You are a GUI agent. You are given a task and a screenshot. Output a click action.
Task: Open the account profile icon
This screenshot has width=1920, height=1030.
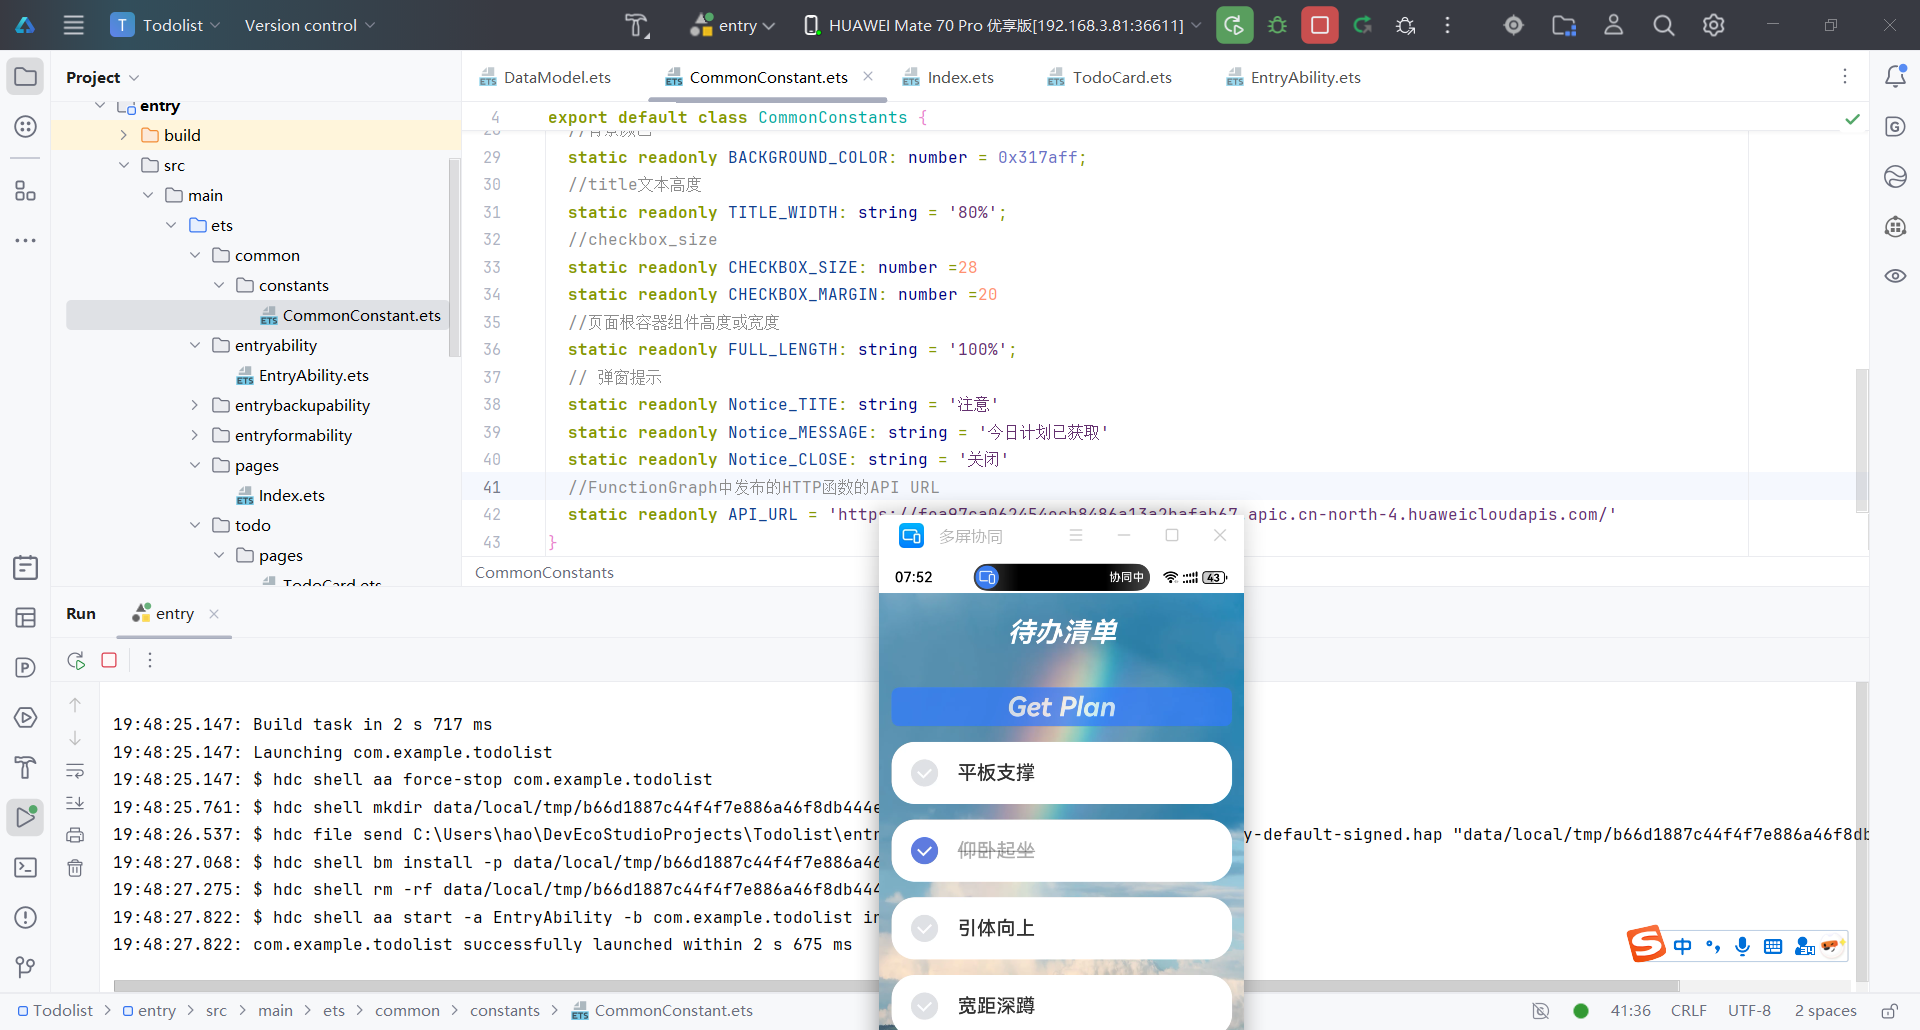[x=1614, y=25]
